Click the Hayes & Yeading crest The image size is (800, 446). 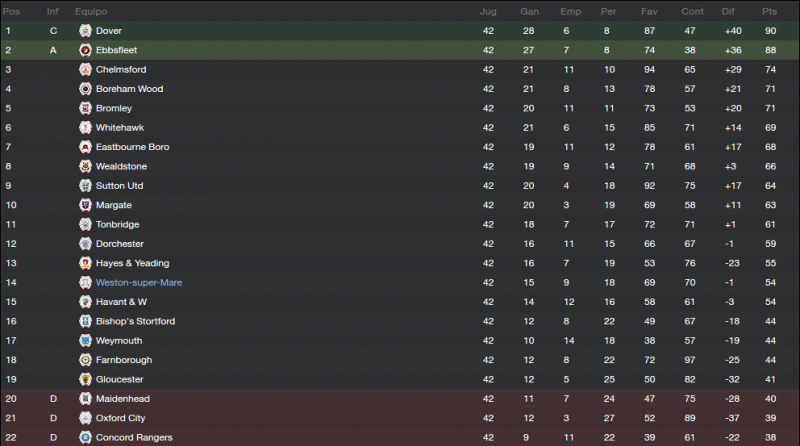(85, 263)
